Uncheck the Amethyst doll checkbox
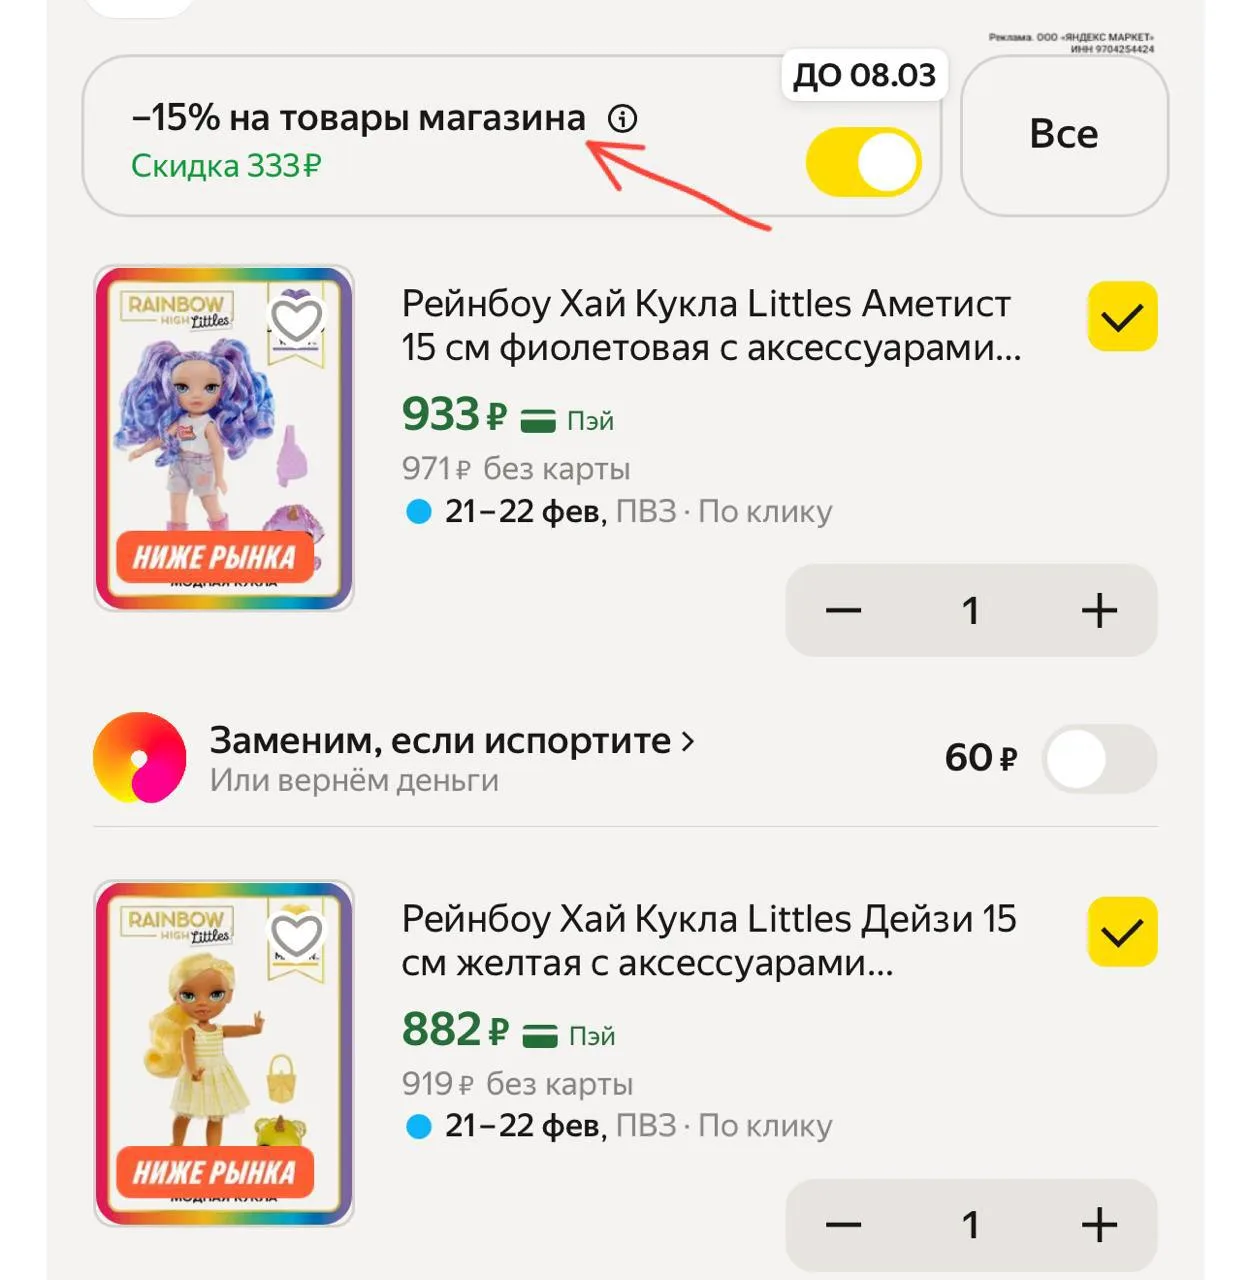 [1122, 318]
